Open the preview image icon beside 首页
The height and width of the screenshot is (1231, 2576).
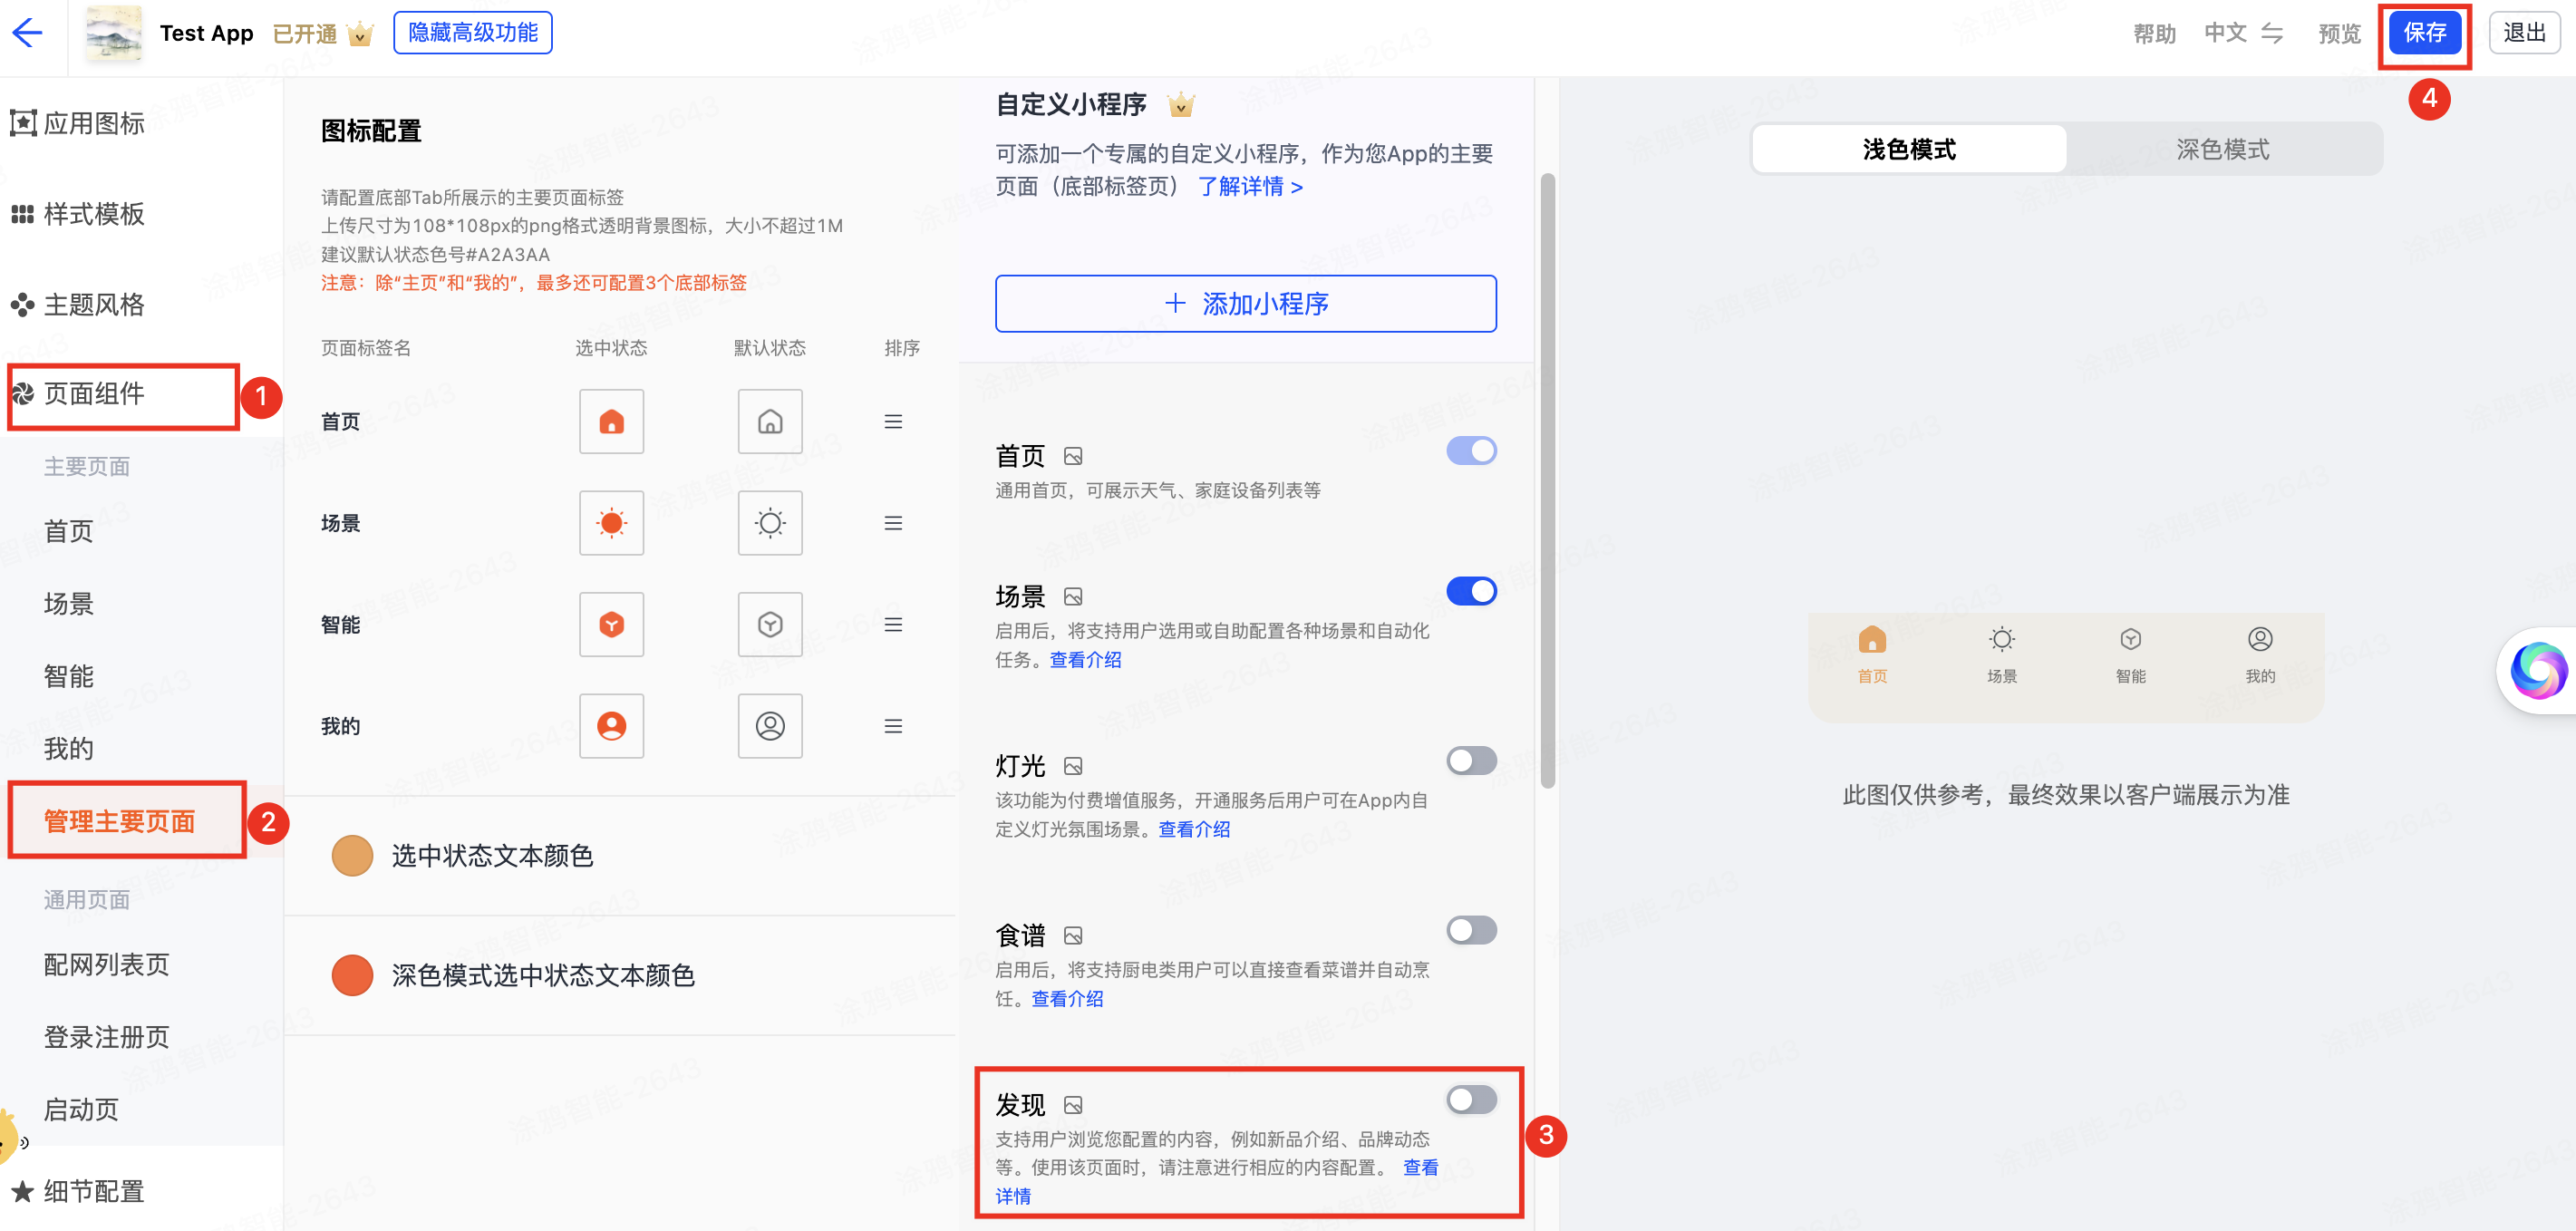click(x=1073, y=457)
